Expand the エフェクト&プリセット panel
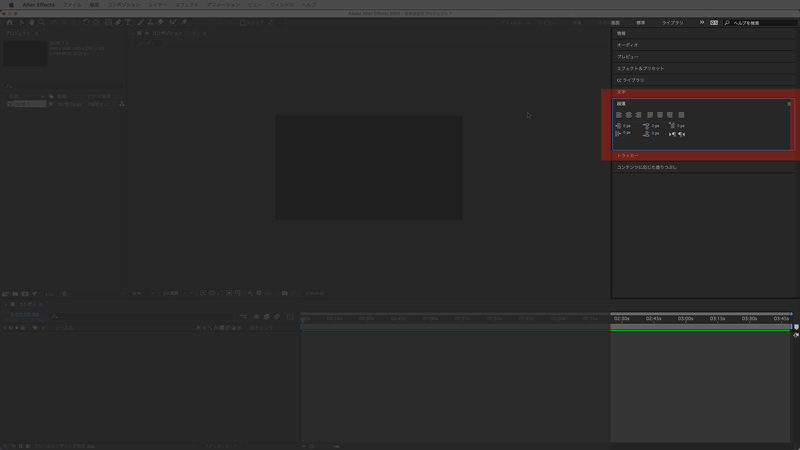The image size is (800, 450). pos(640,68)
